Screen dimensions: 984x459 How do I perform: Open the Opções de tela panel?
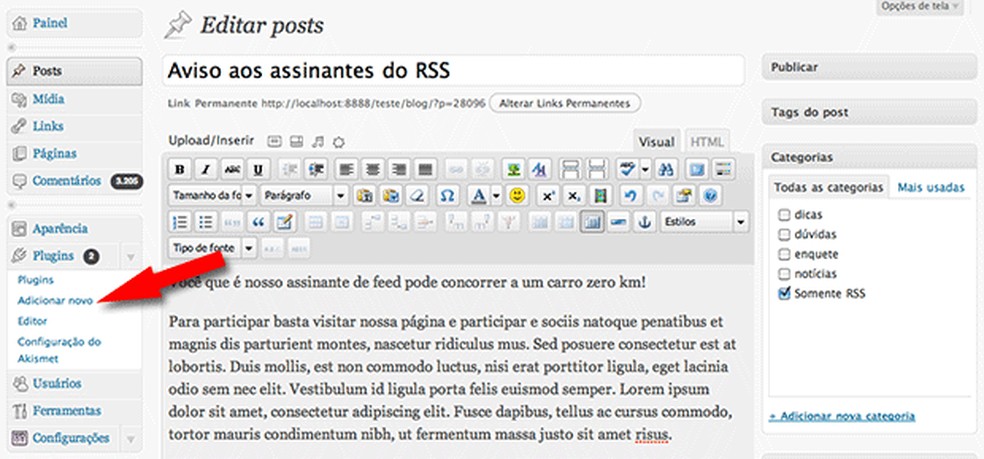tap(920, 6)
